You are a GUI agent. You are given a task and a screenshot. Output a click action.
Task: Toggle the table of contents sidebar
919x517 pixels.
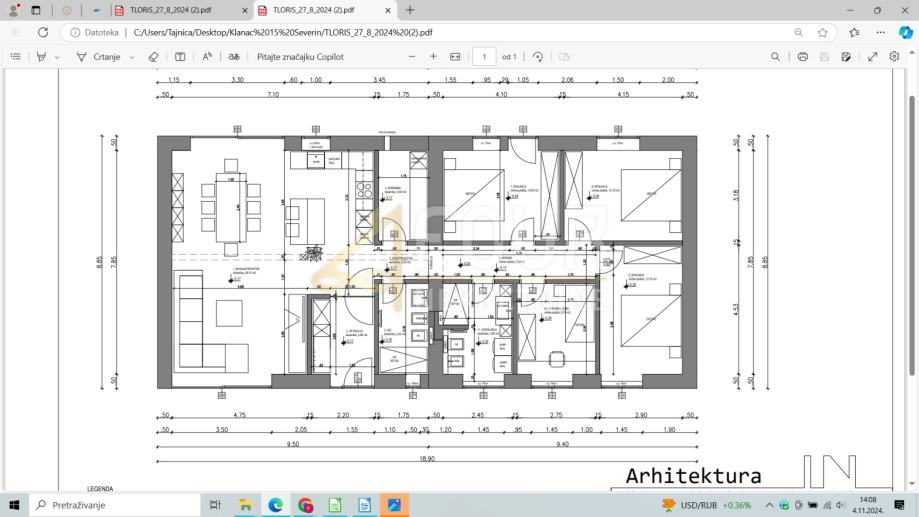click(15, 57)
